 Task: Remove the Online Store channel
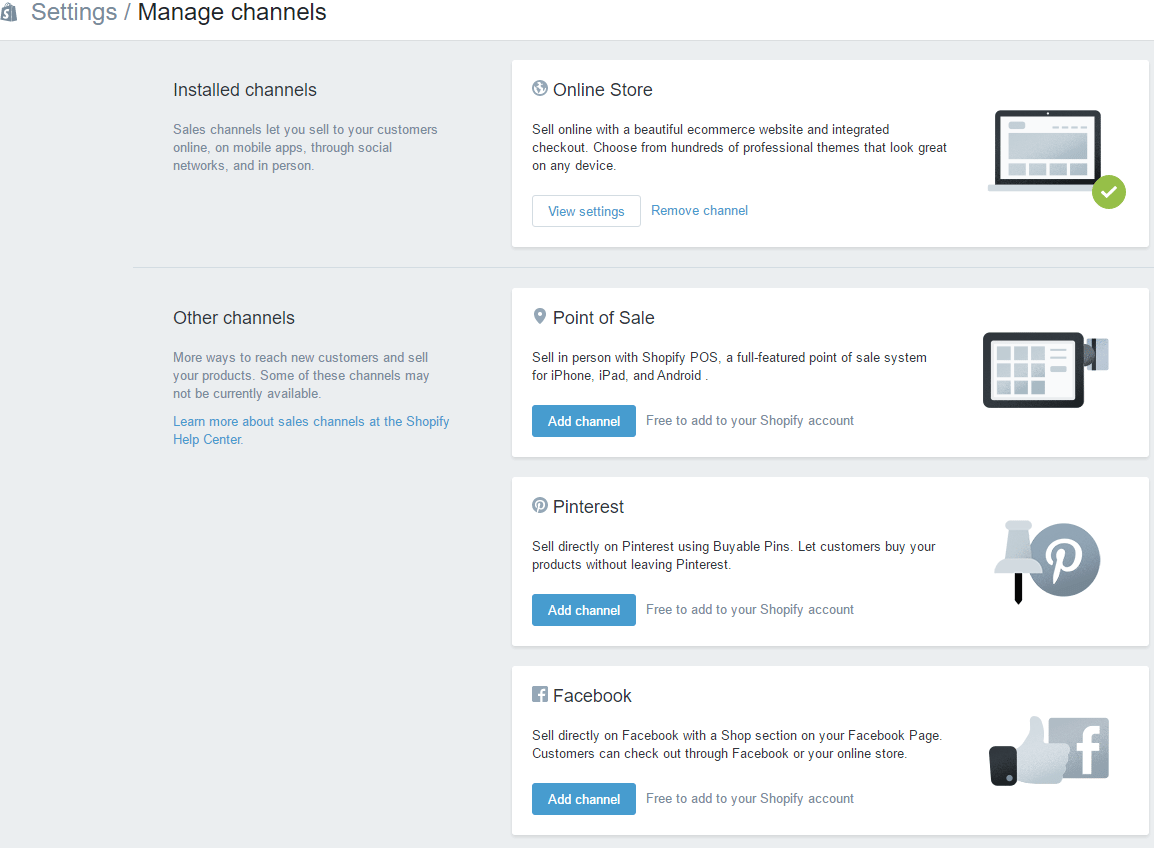tap(699, 211)
